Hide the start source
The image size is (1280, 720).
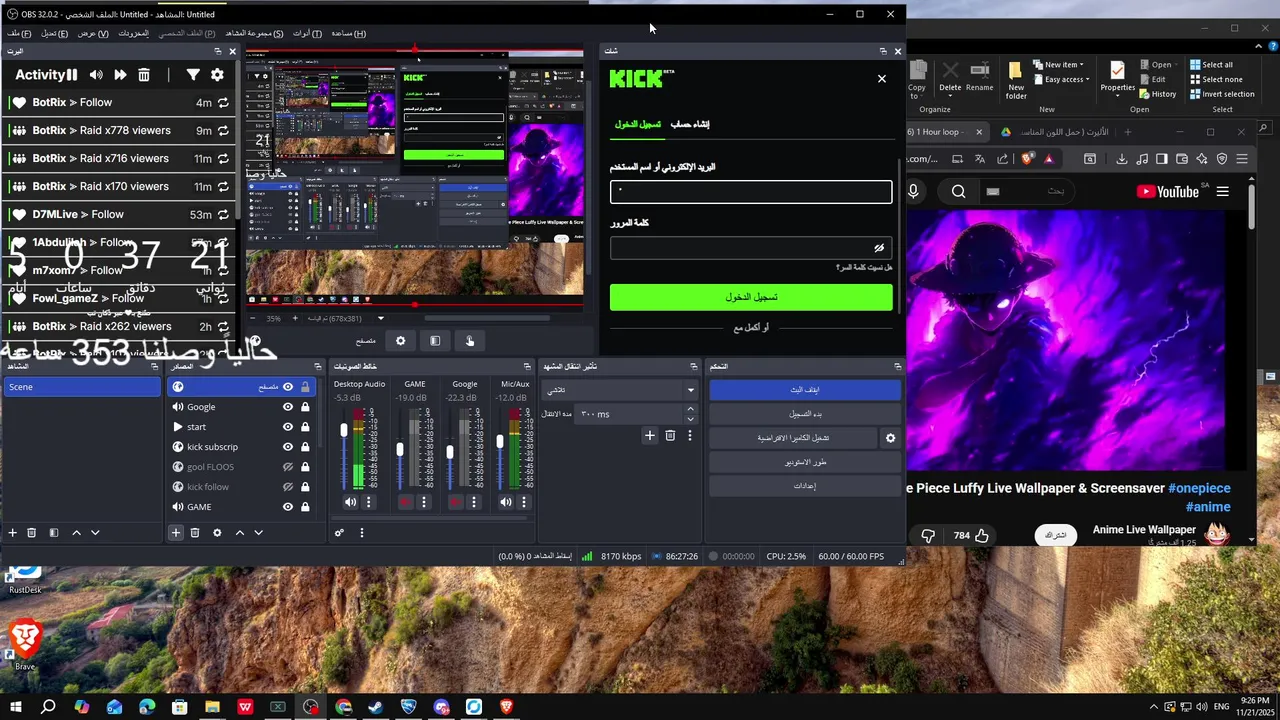288,427
